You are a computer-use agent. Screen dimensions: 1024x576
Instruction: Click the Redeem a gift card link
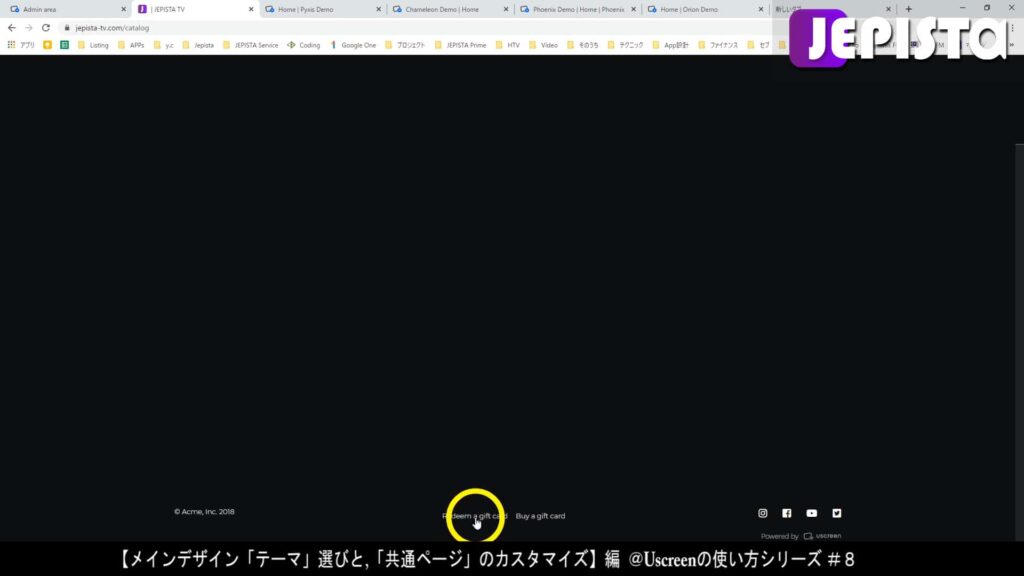click(475, 516)
